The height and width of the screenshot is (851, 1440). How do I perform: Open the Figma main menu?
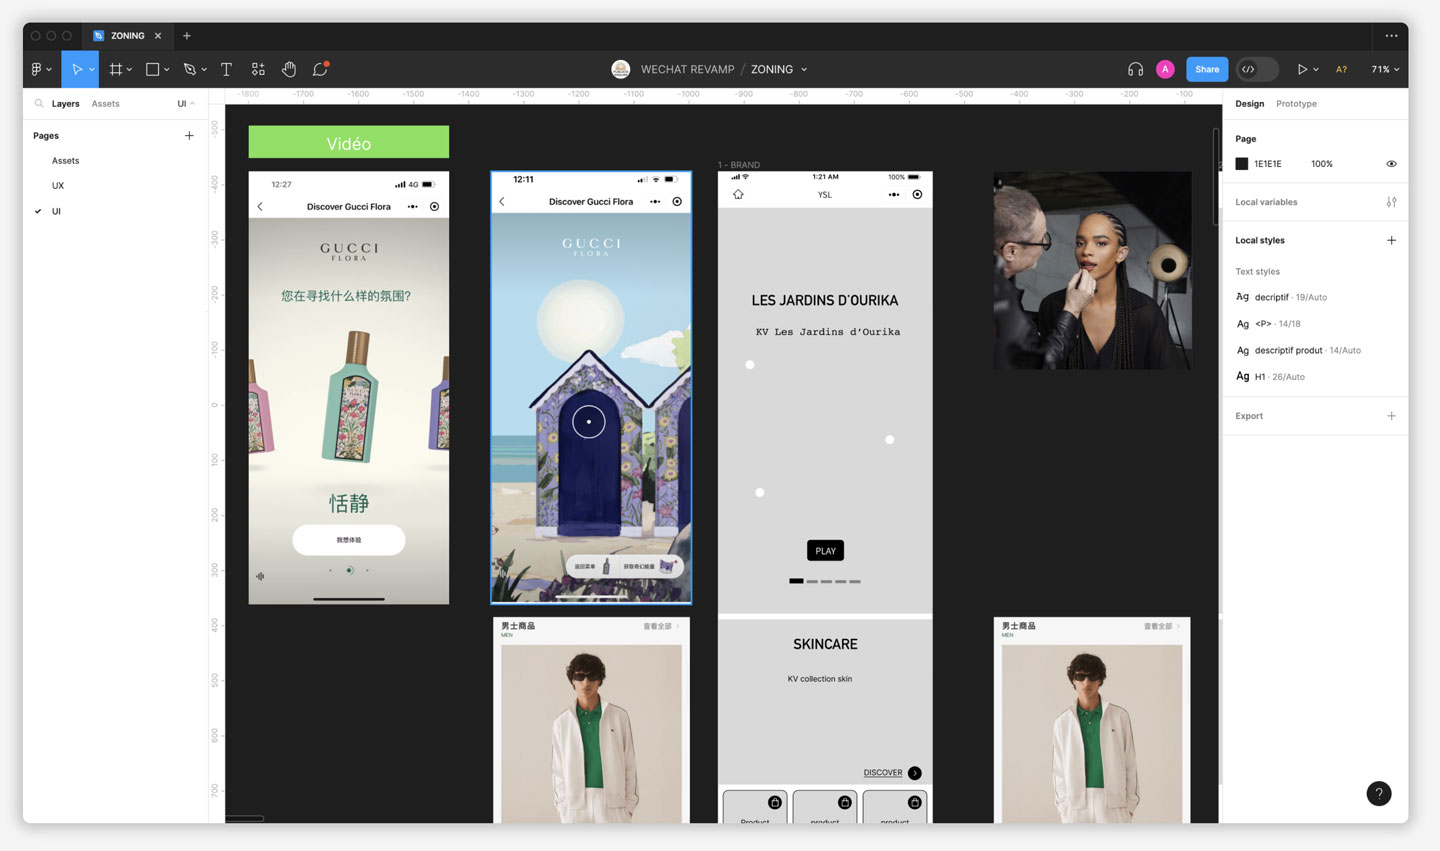37,69
